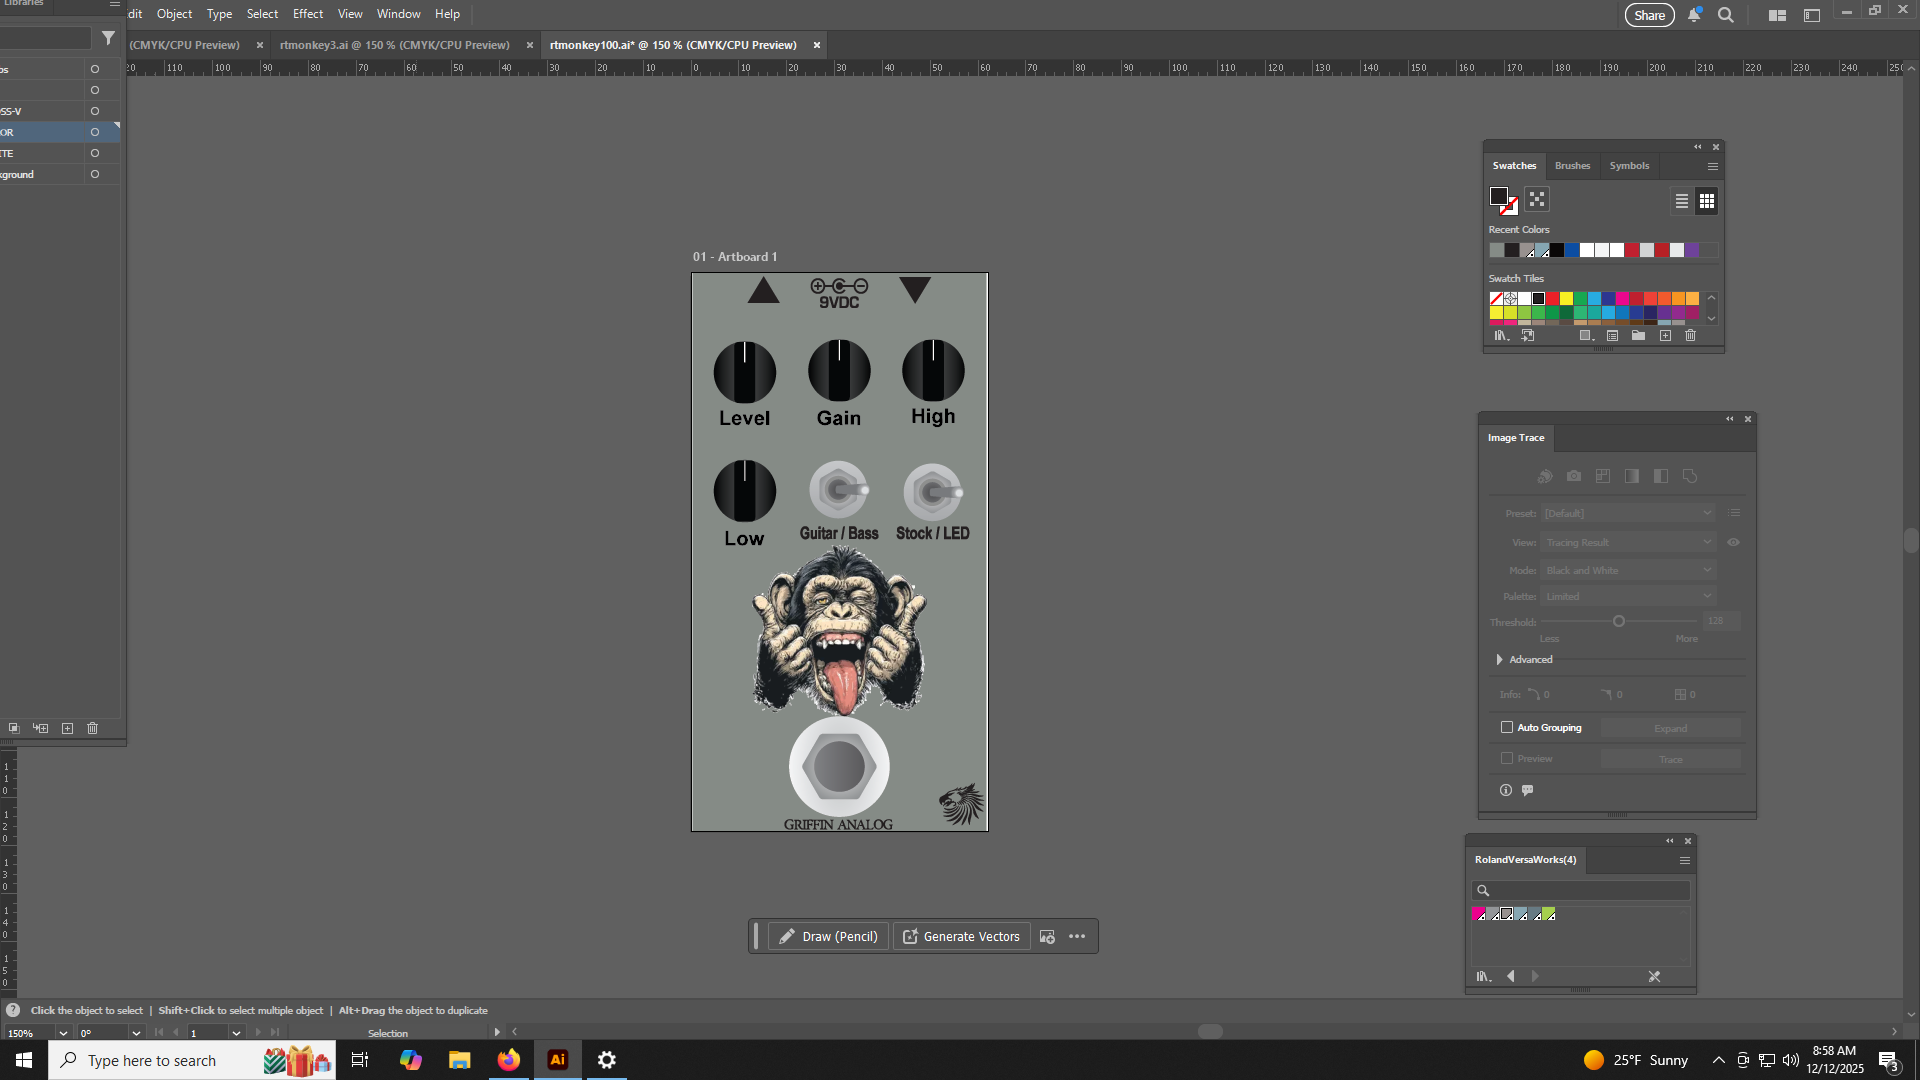The height and width of the screenshot is (1080, 1920).
Task: Toggle visibility circle for OR layer
Action: [x=95, y=132]
